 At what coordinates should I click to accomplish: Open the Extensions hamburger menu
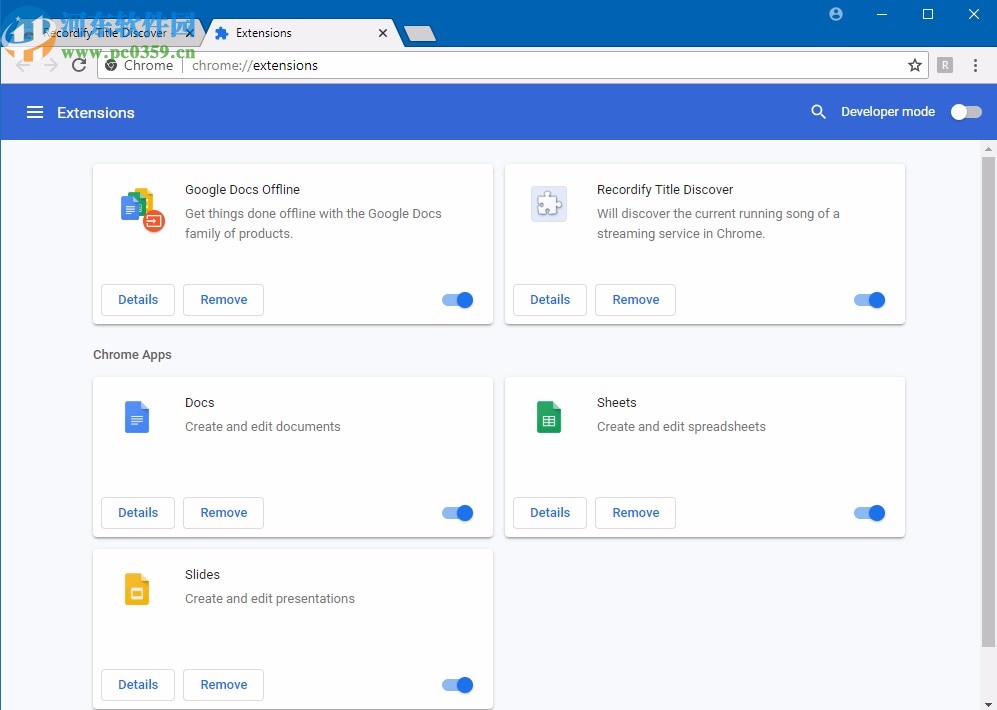pos(35,112)
